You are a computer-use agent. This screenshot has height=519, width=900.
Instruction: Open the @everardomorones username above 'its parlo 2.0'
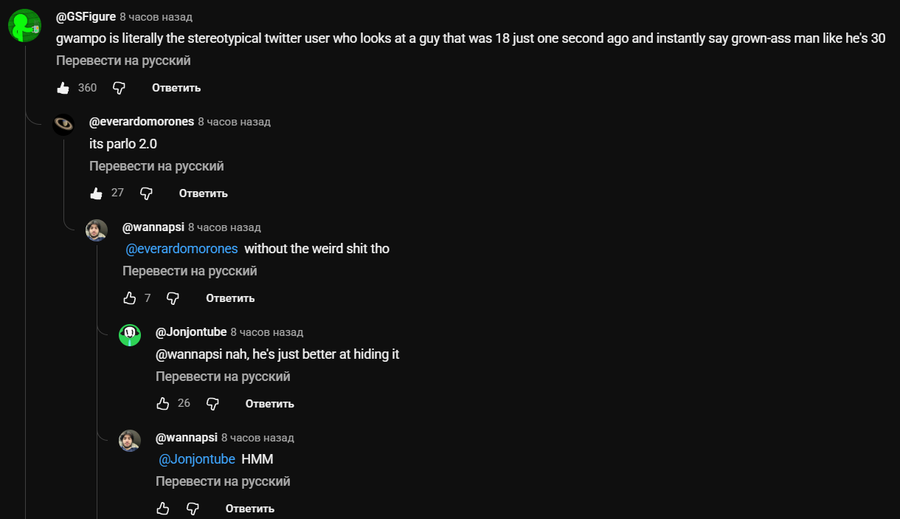(141, 122)
